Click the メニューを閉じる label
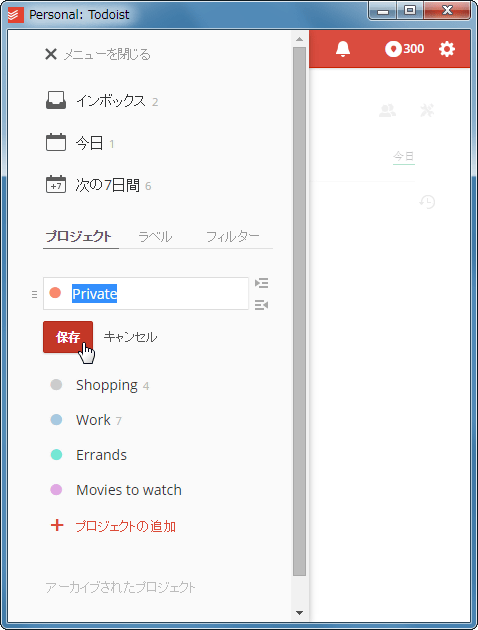This screenshot has height=630, width=478. 107,54
